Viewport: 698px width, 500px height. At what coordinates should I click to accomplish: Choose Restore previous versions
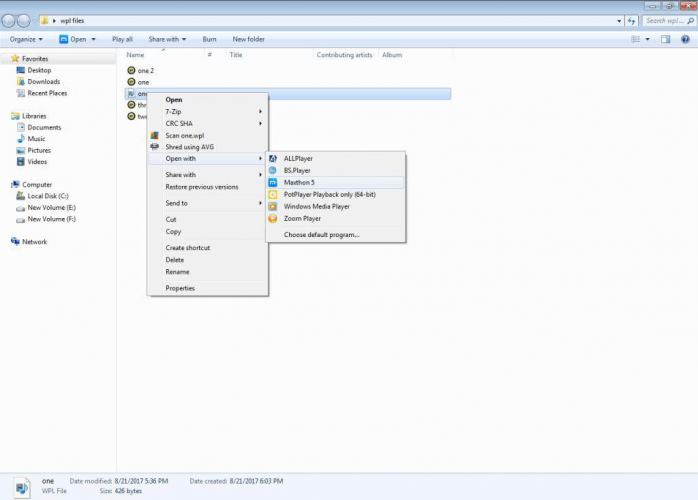[208, 187]
